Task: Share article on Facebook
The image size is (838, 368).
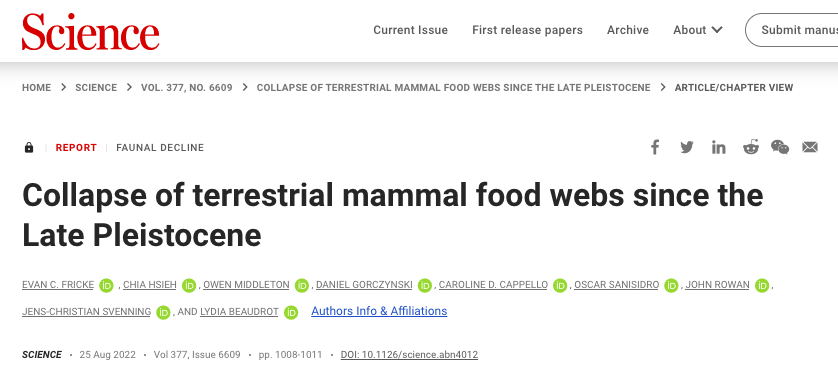Action: [655, 147]
